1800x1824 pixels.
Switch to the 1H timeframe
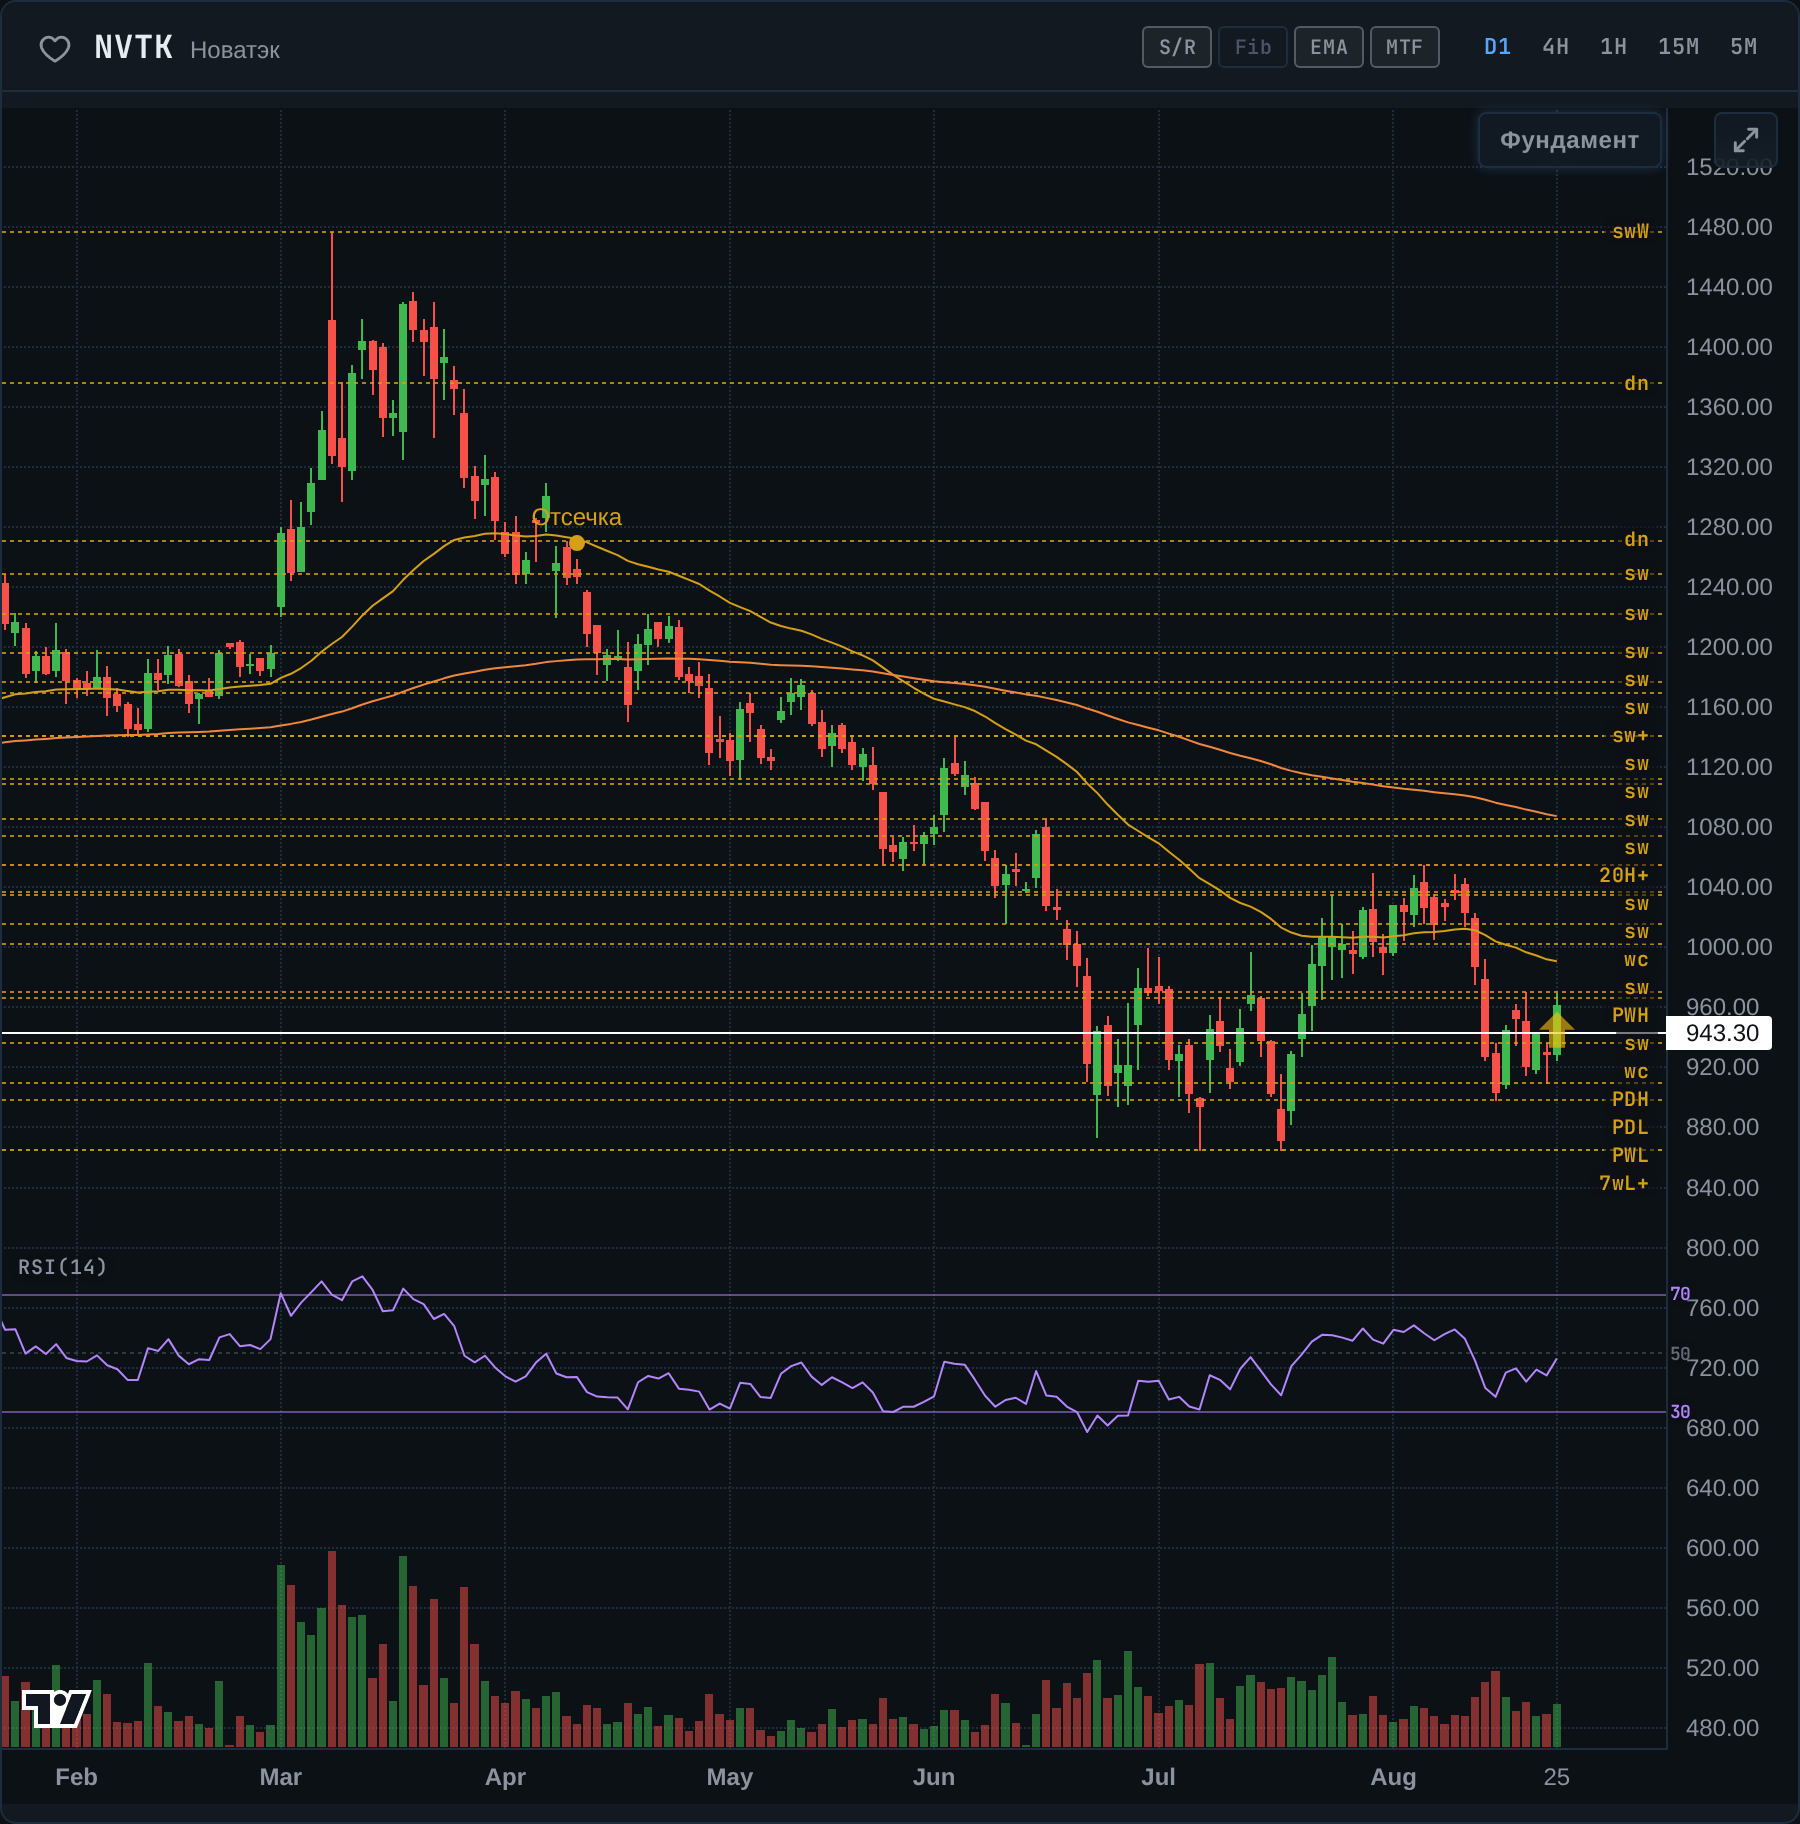[1613, 47]
